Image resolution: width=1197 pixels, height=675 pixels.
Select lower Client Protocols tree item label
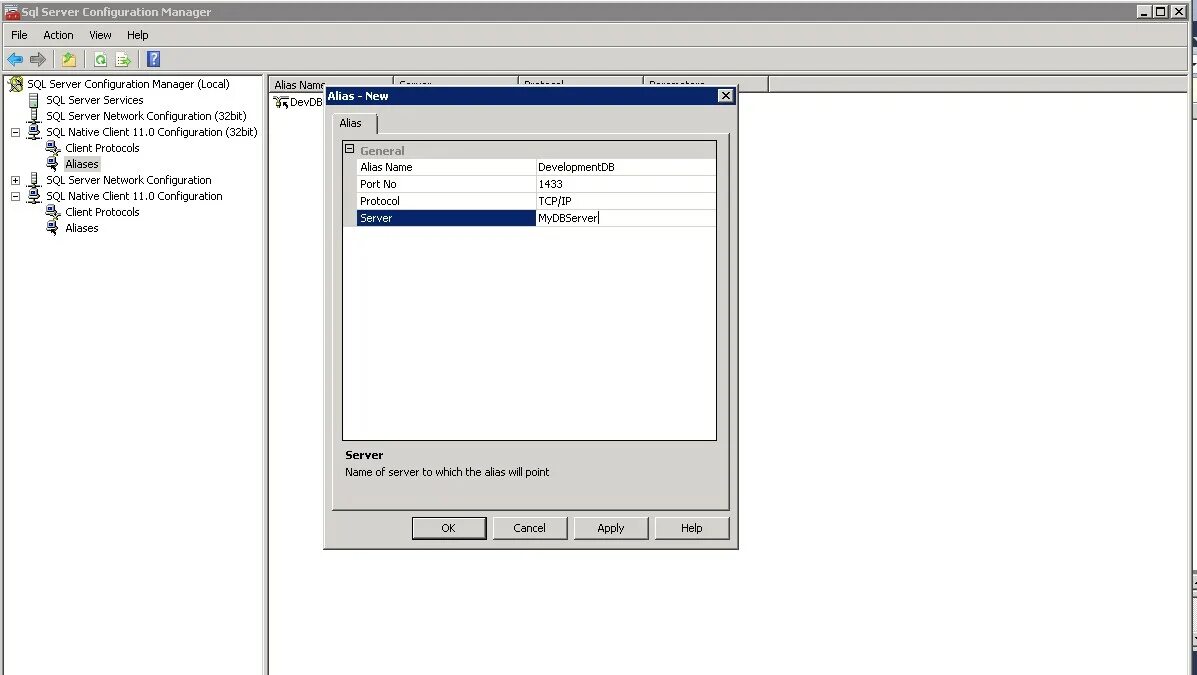coord(102,212)
